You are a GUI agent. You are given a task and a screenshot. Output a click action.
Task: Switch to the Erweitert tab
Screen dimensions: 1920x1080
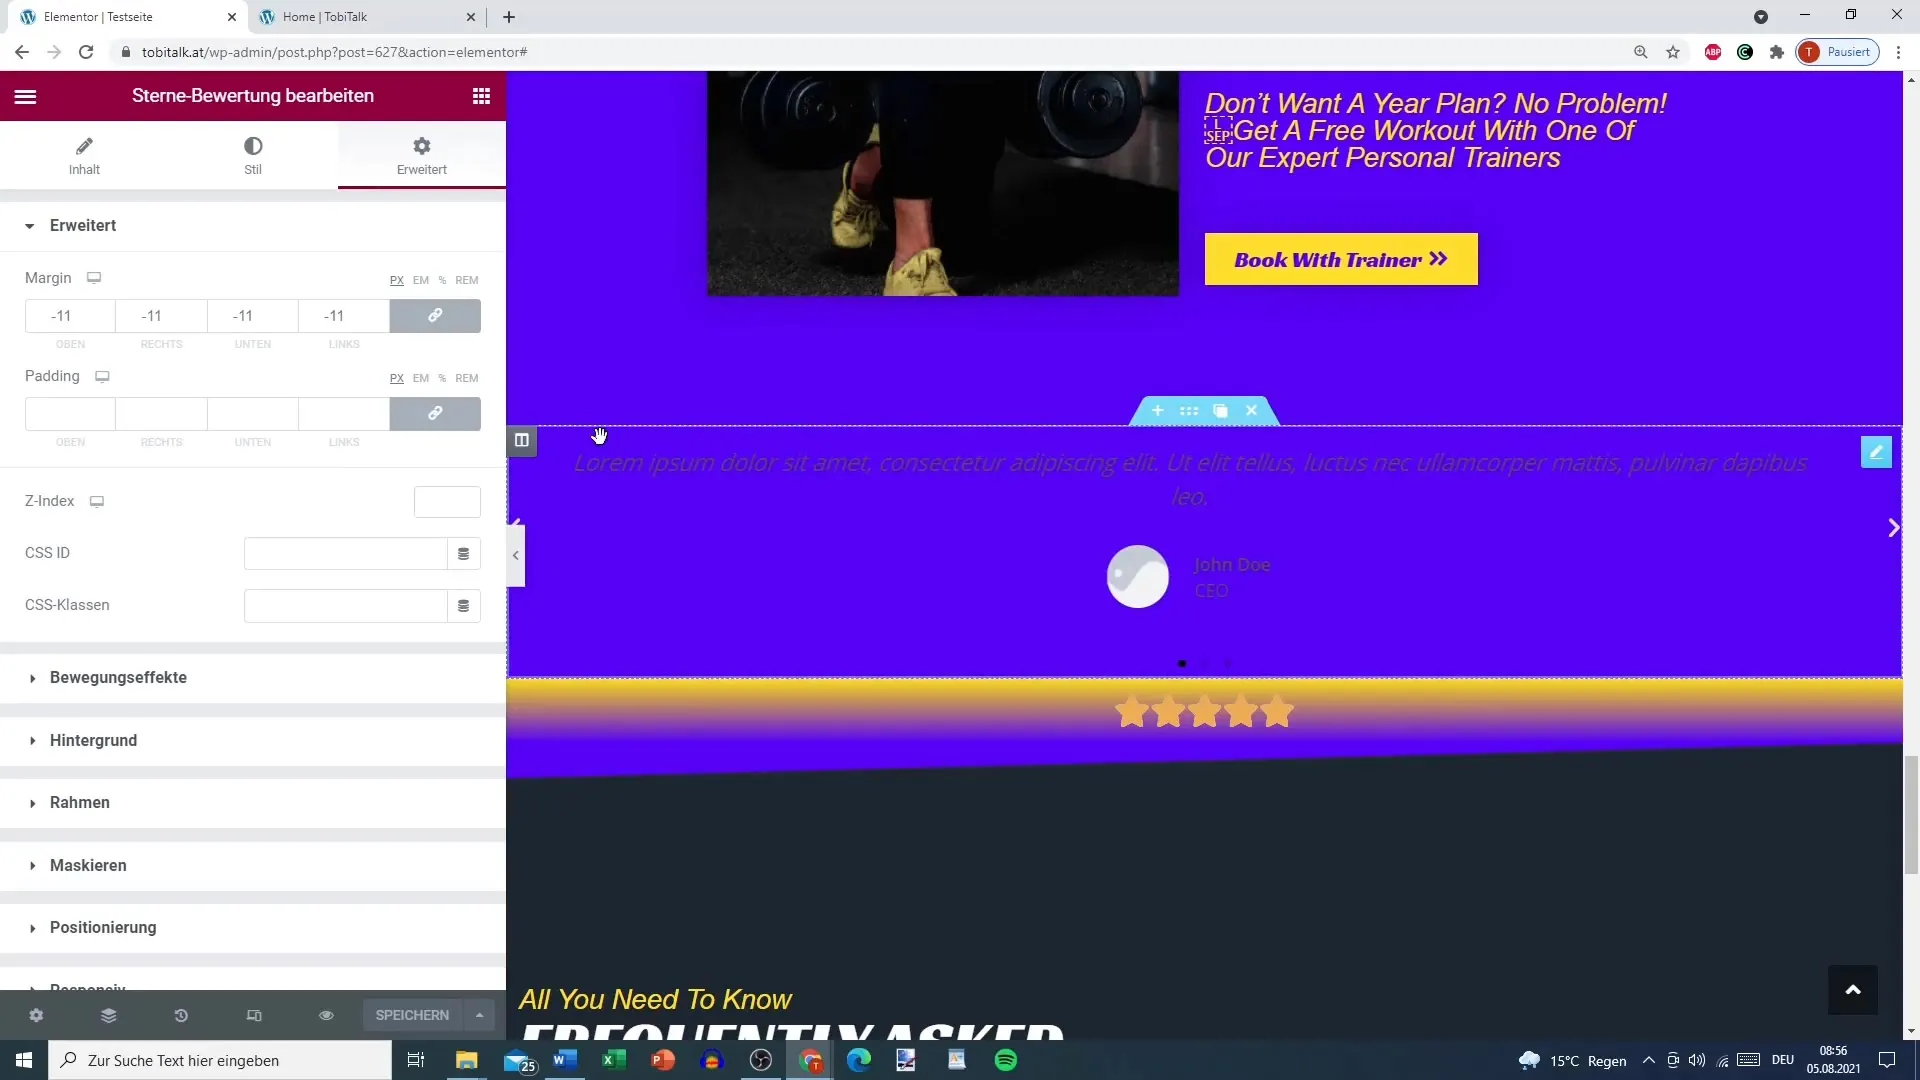(422, 155)
